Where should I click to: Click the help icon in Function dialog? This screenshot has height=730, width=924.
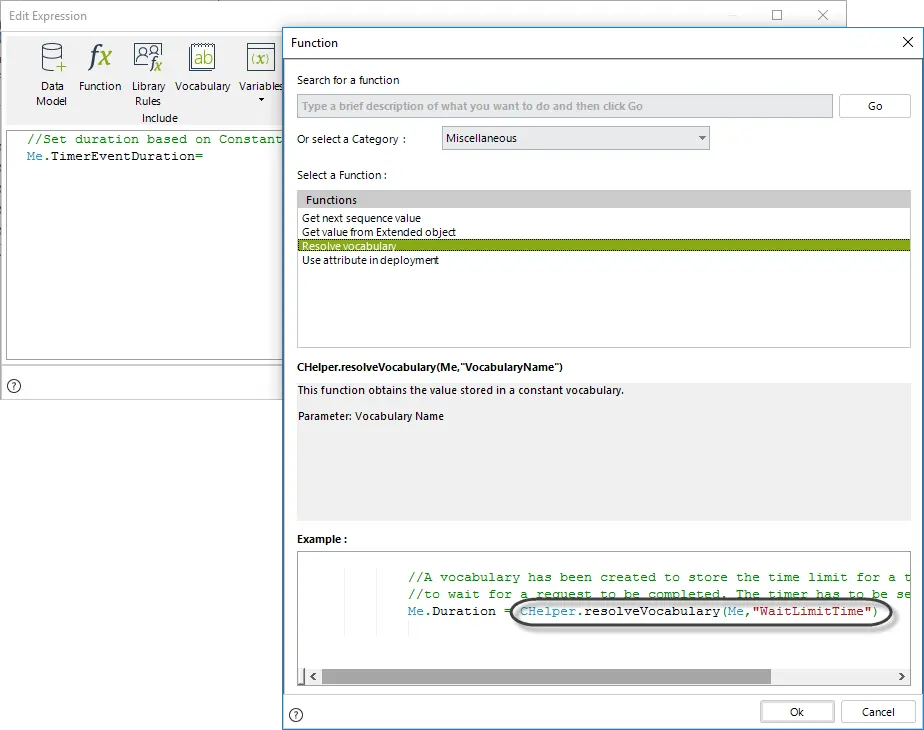[x=296, y=715]
